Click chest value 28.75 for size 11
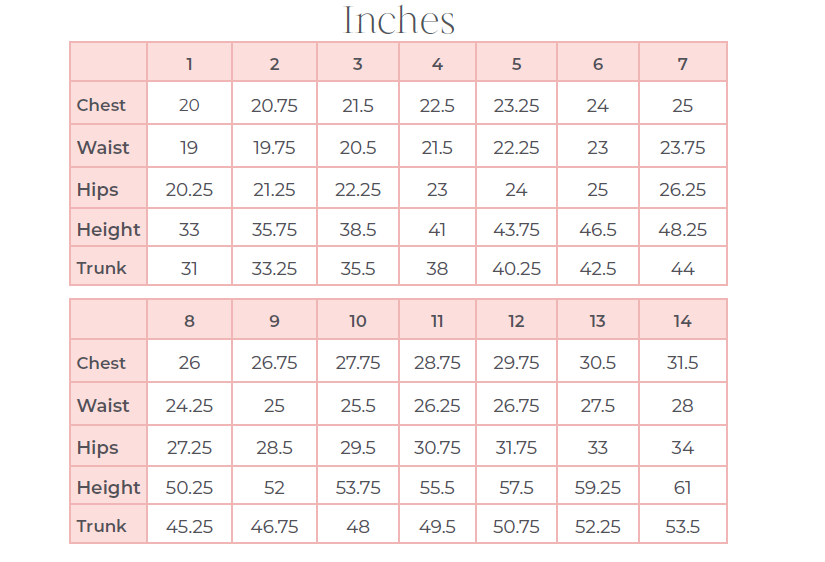The width and height of the screenshot is (825, 562). 437,363
